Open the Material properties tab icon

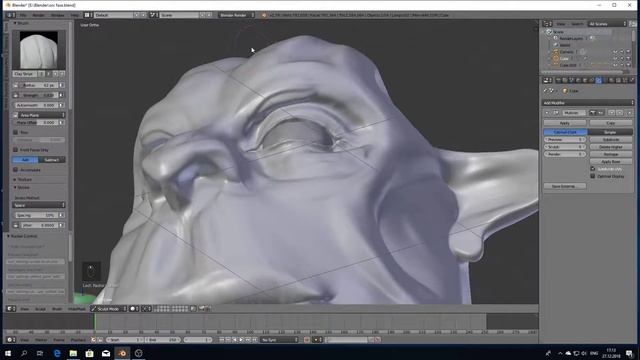[612, 80]
